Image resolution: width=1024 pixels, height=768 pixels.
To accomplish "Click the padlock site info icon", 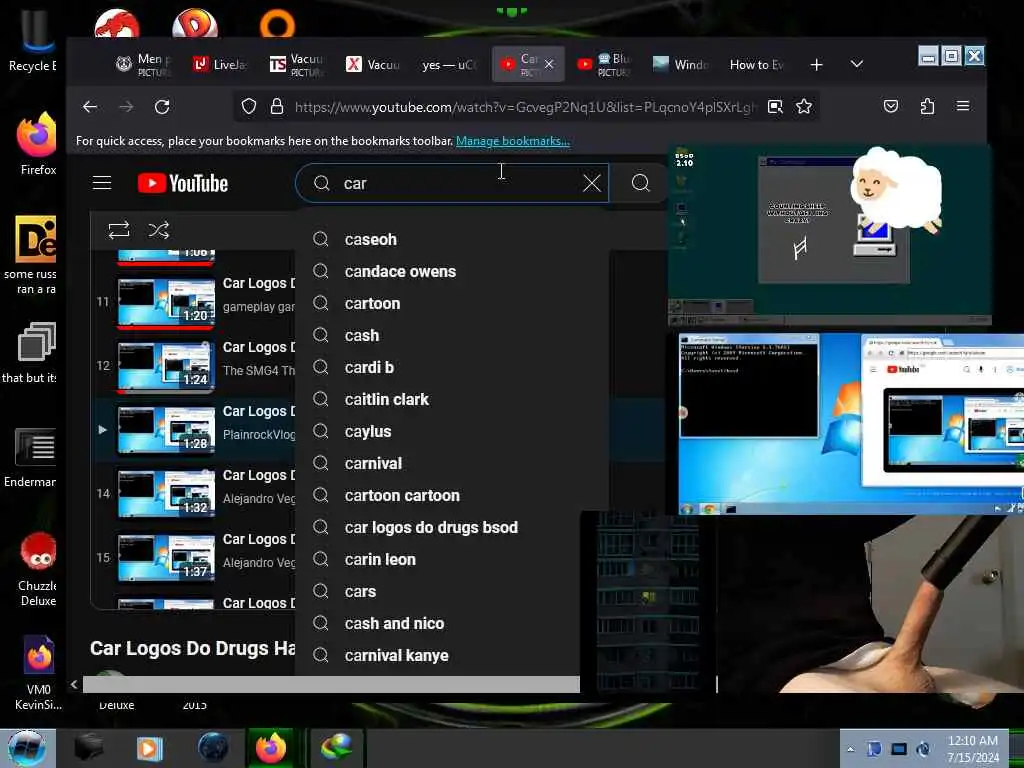I will coord(277,106).
